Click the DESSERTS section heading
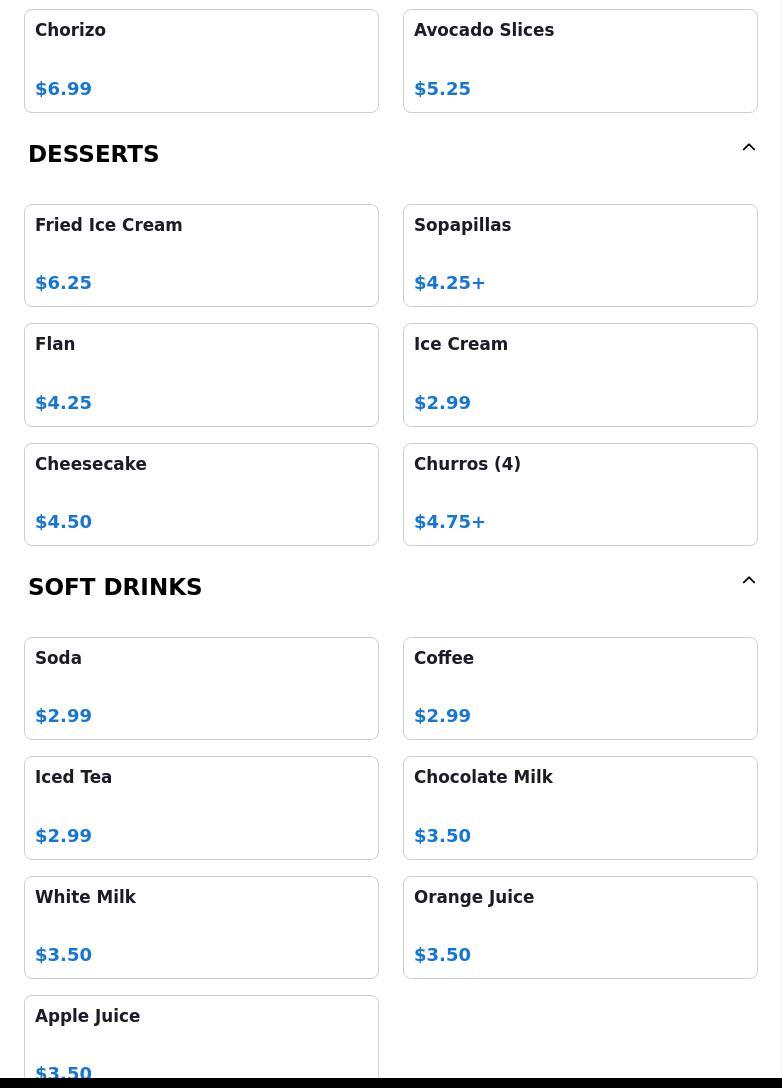 94,154
